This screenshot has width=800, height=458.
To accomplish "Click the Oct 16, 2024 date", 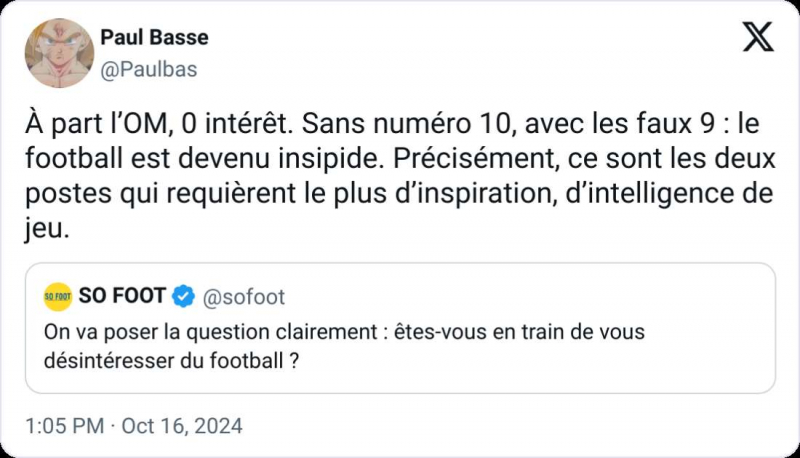I will 181,426.
